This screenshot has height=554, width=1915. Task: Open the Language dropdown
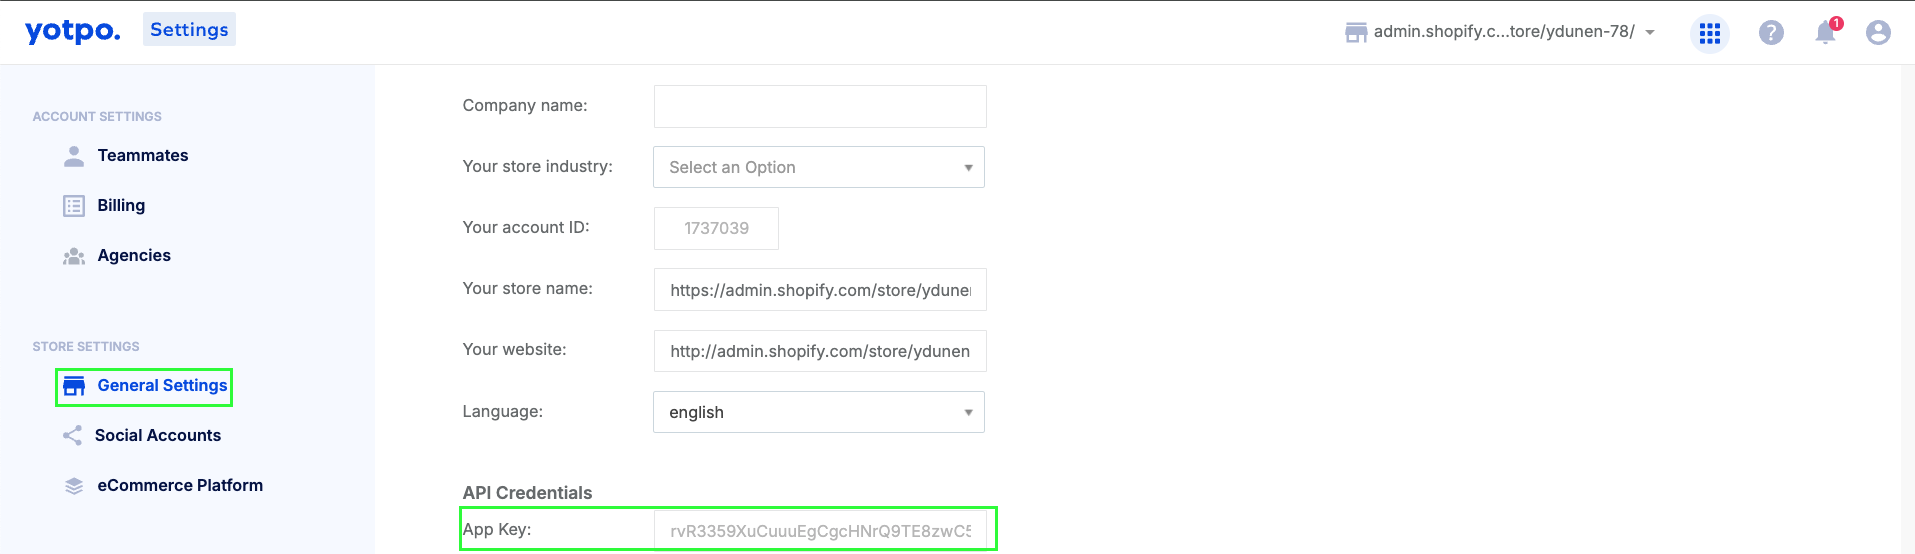click(819, 412)
